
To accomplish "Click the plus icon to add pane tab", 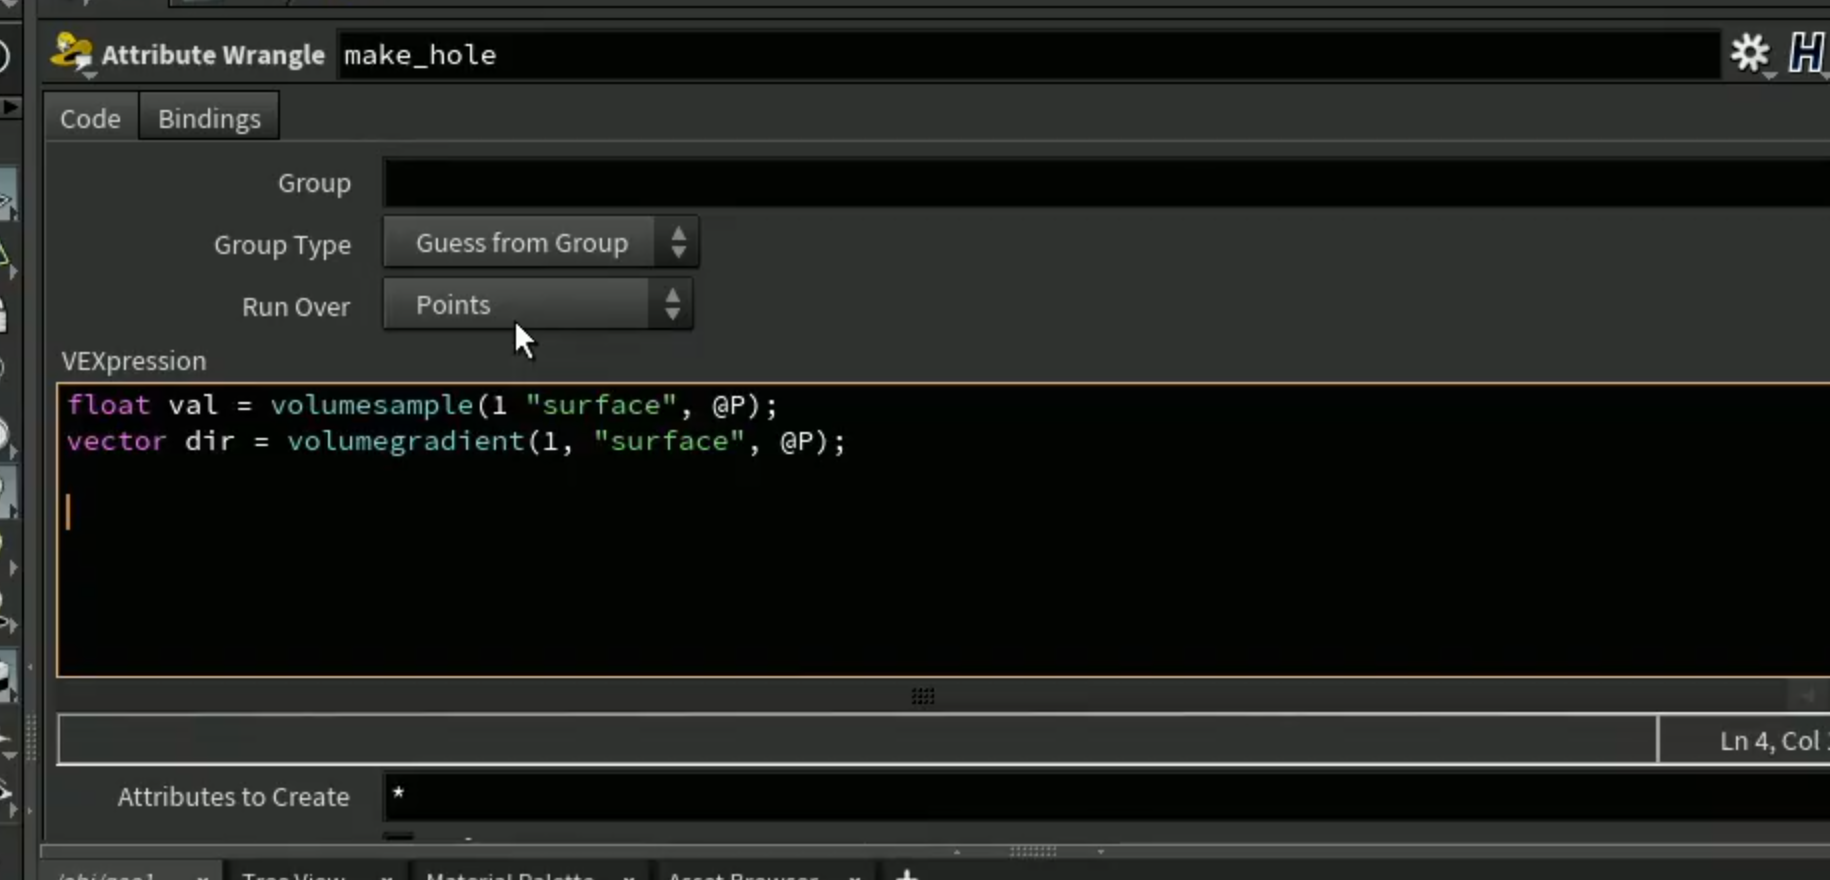I will tap(906, 875).
